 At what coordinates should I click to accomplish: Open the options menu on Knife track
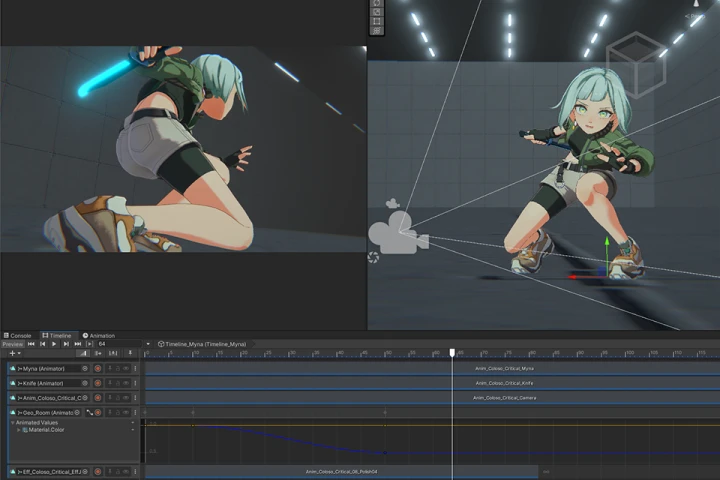135,383
